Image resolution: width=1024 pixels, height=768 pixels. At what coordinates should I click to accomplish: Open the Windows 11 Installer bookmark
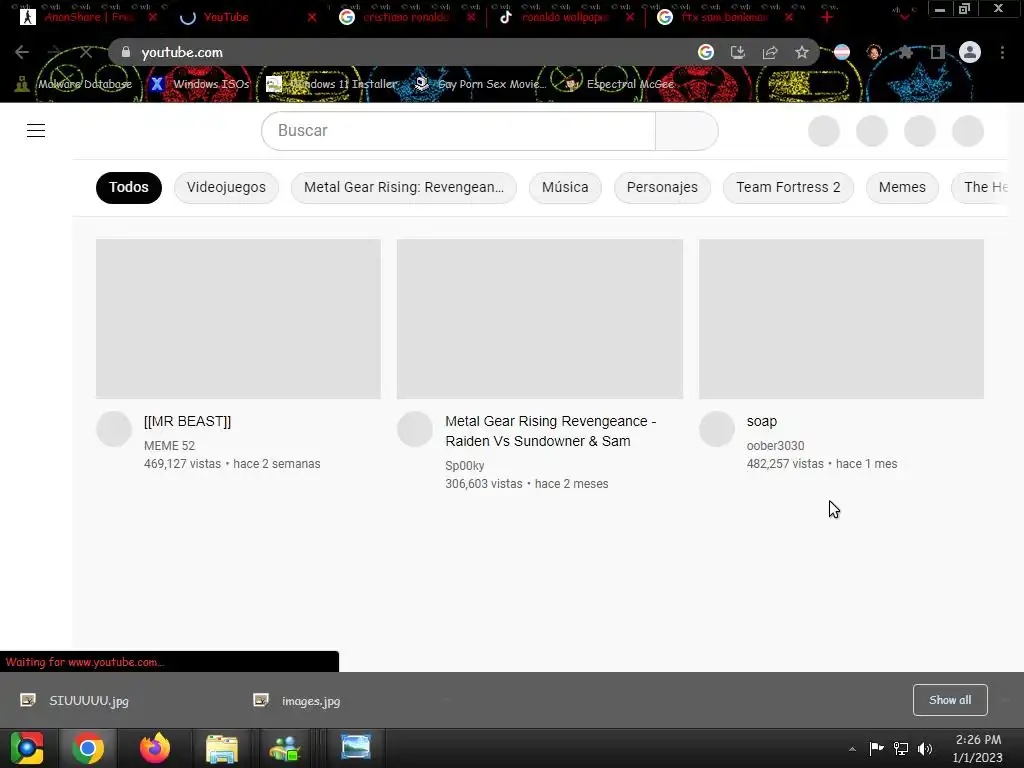[332, 84]
